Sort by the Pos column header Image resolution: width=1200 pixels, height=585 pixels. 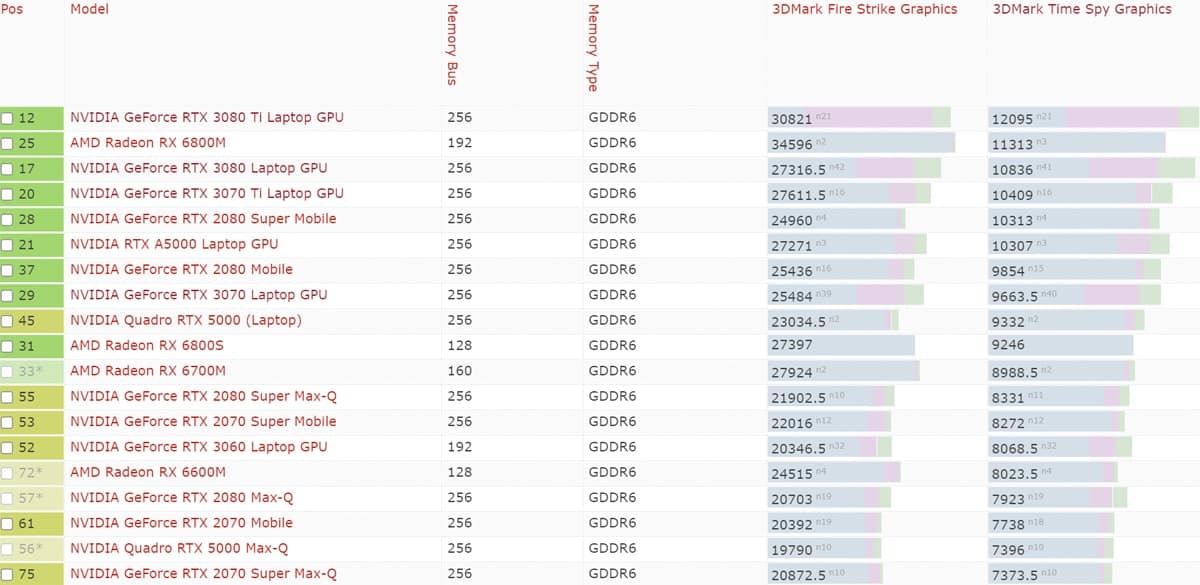11,9
